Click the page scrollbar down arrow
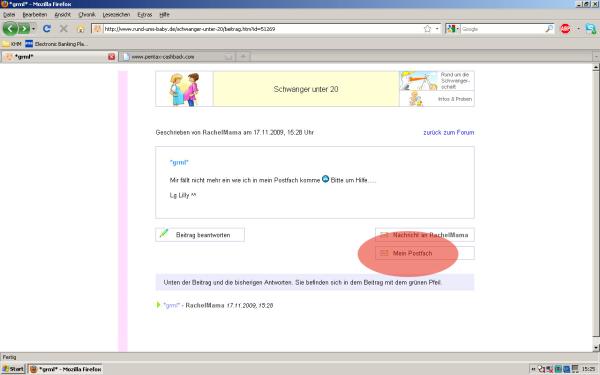Screen dimensions: 600x375 596,347
